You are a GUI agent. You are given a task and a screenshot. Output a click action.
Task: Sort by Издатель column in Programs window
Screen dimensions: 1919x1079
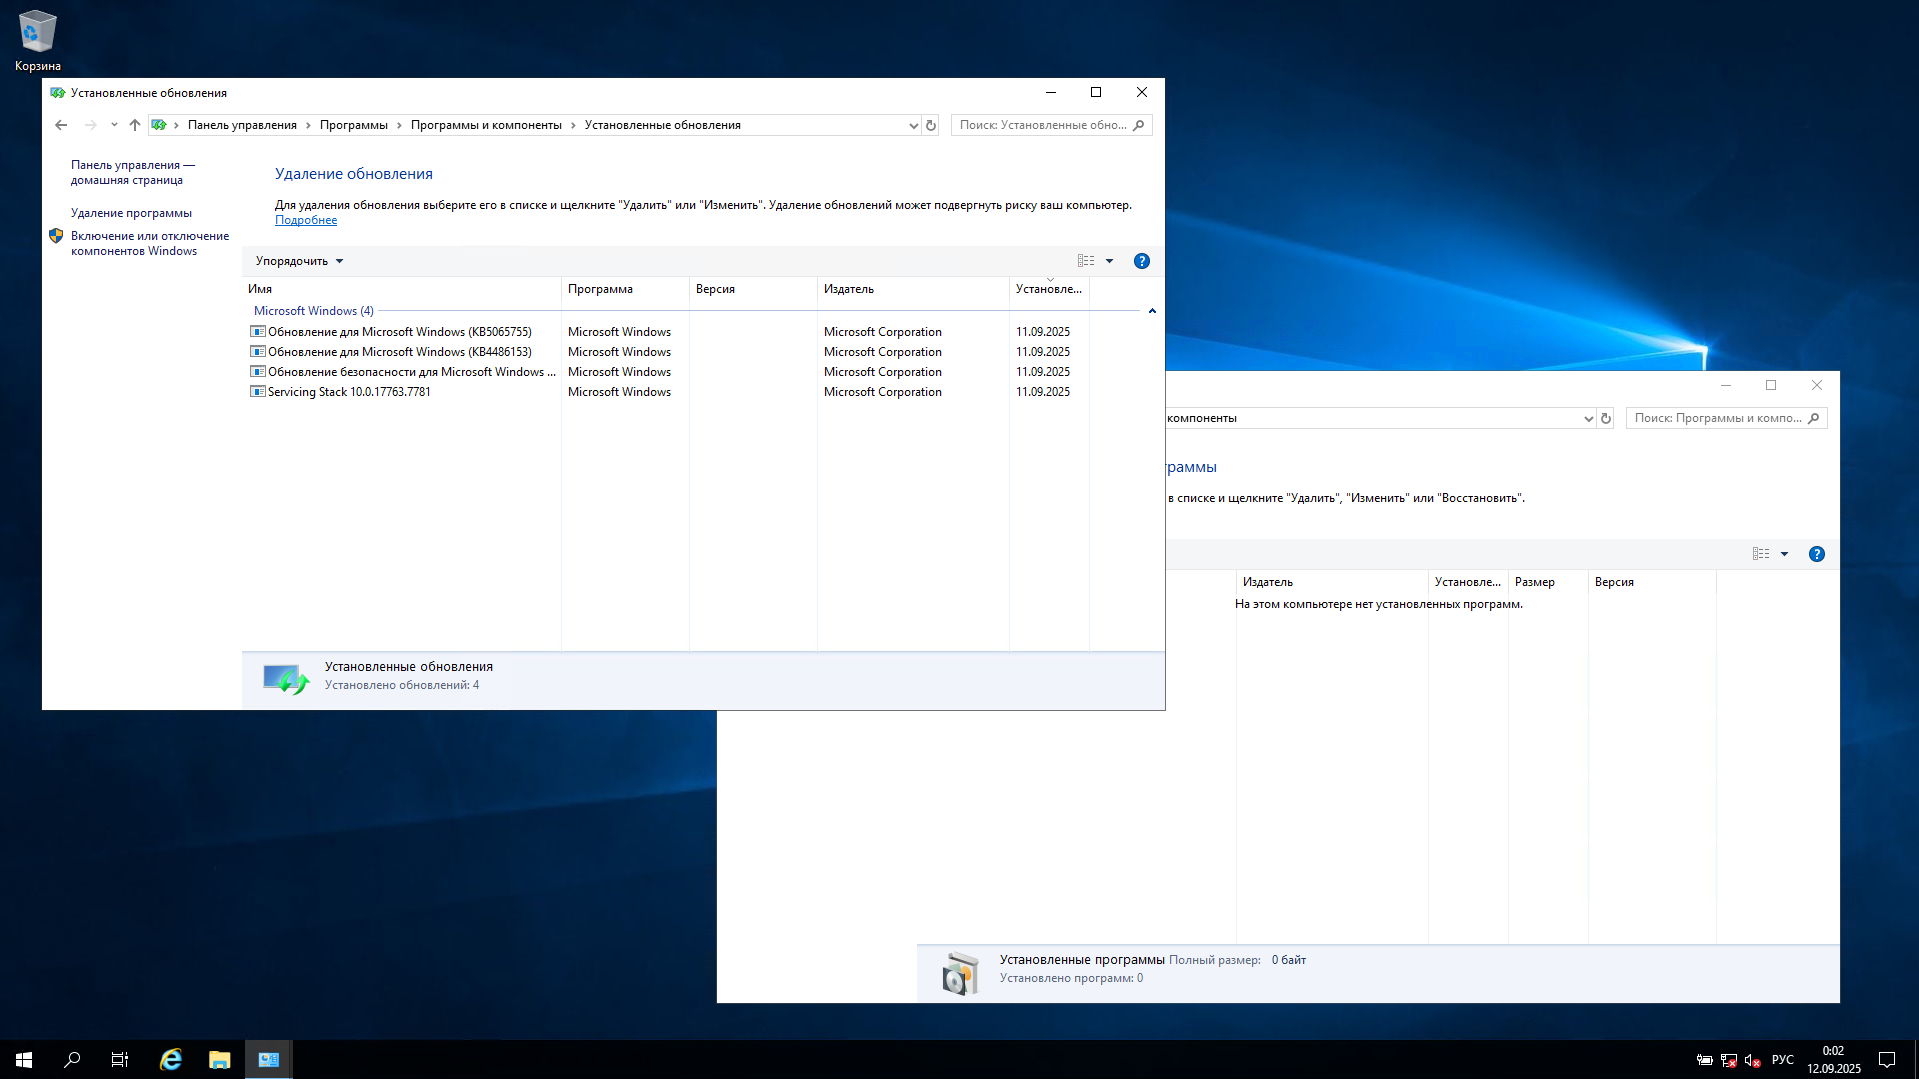(1332, 582)
